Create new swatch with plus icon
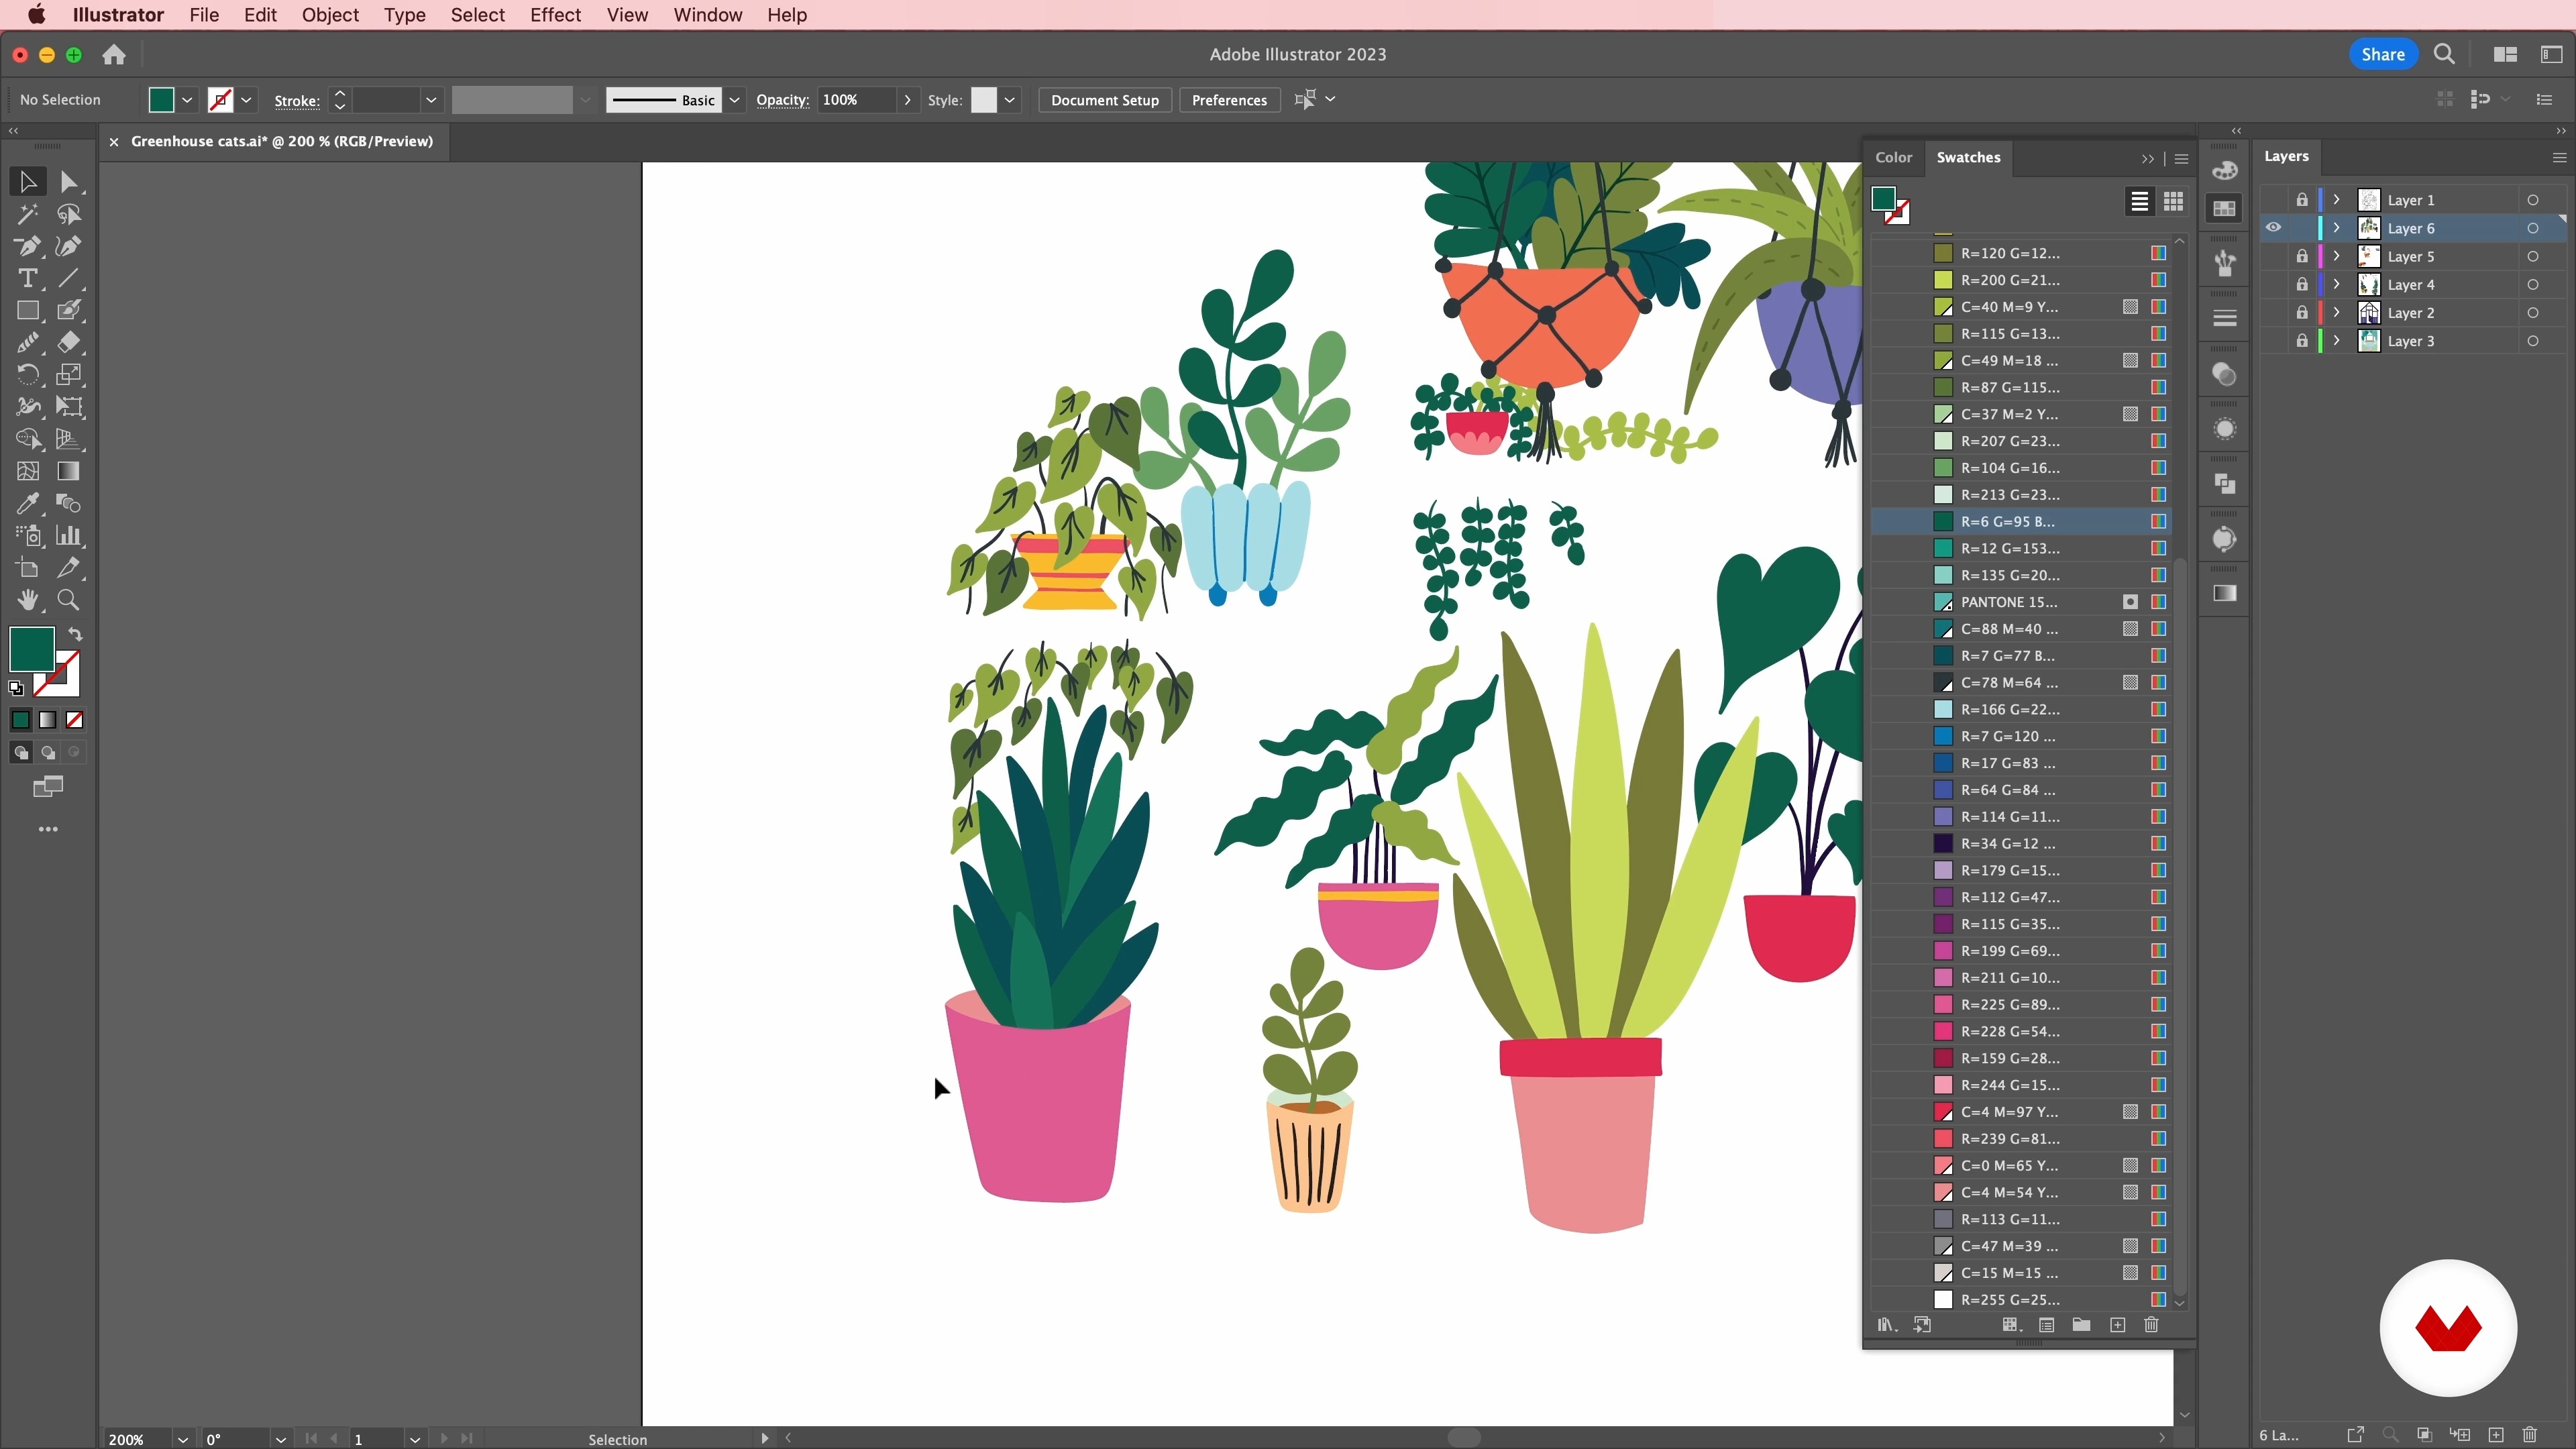The image size is (2576, 1449). [x=2117, y=1325]
